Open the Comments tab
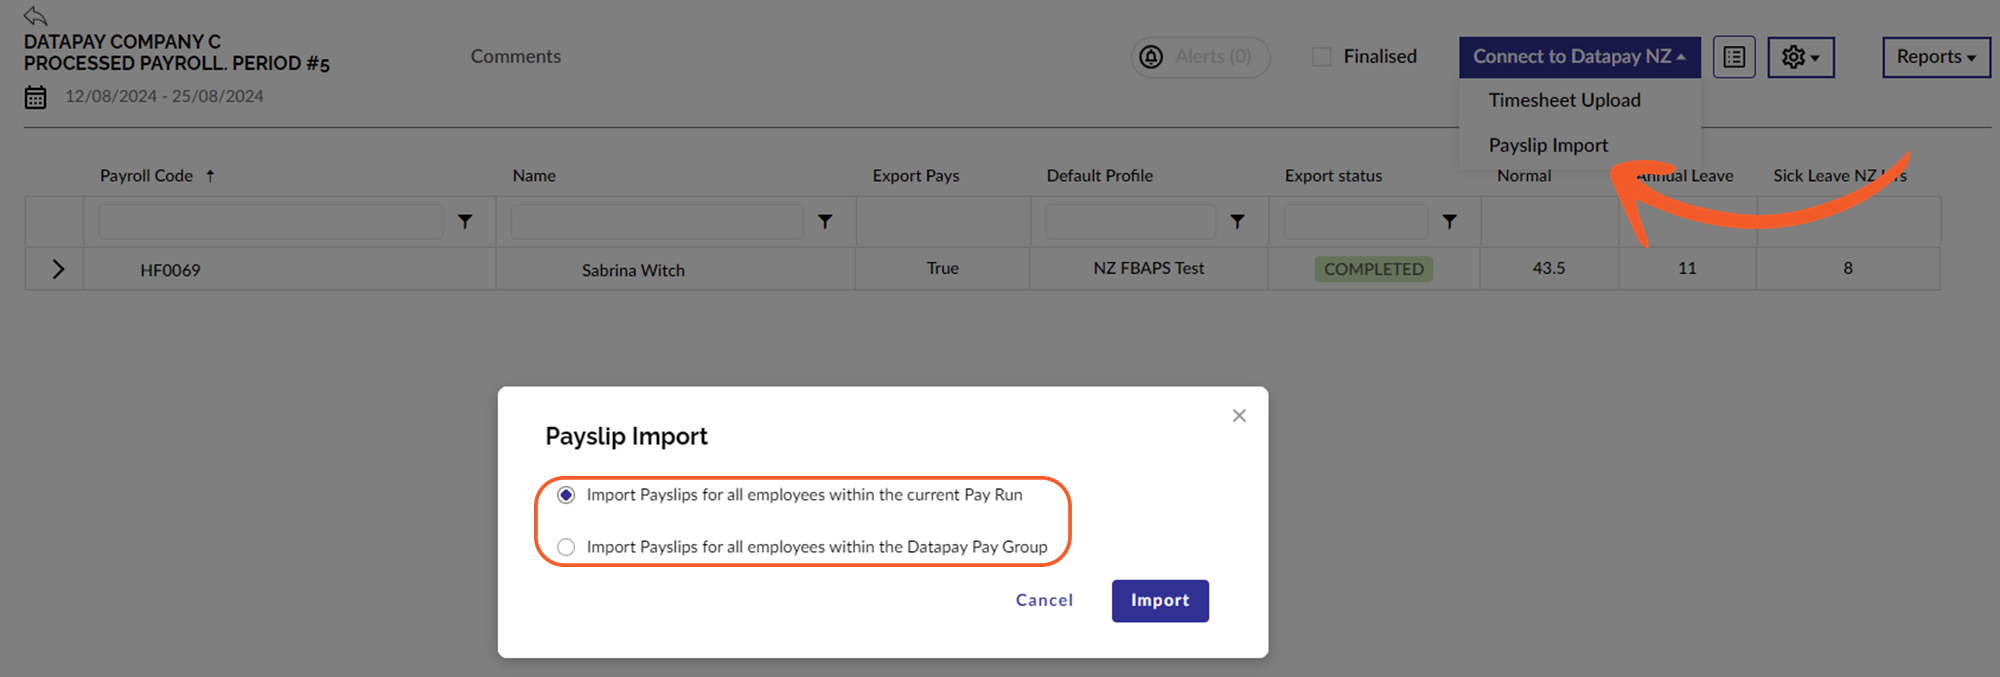2000x677 pixels. 516,57
